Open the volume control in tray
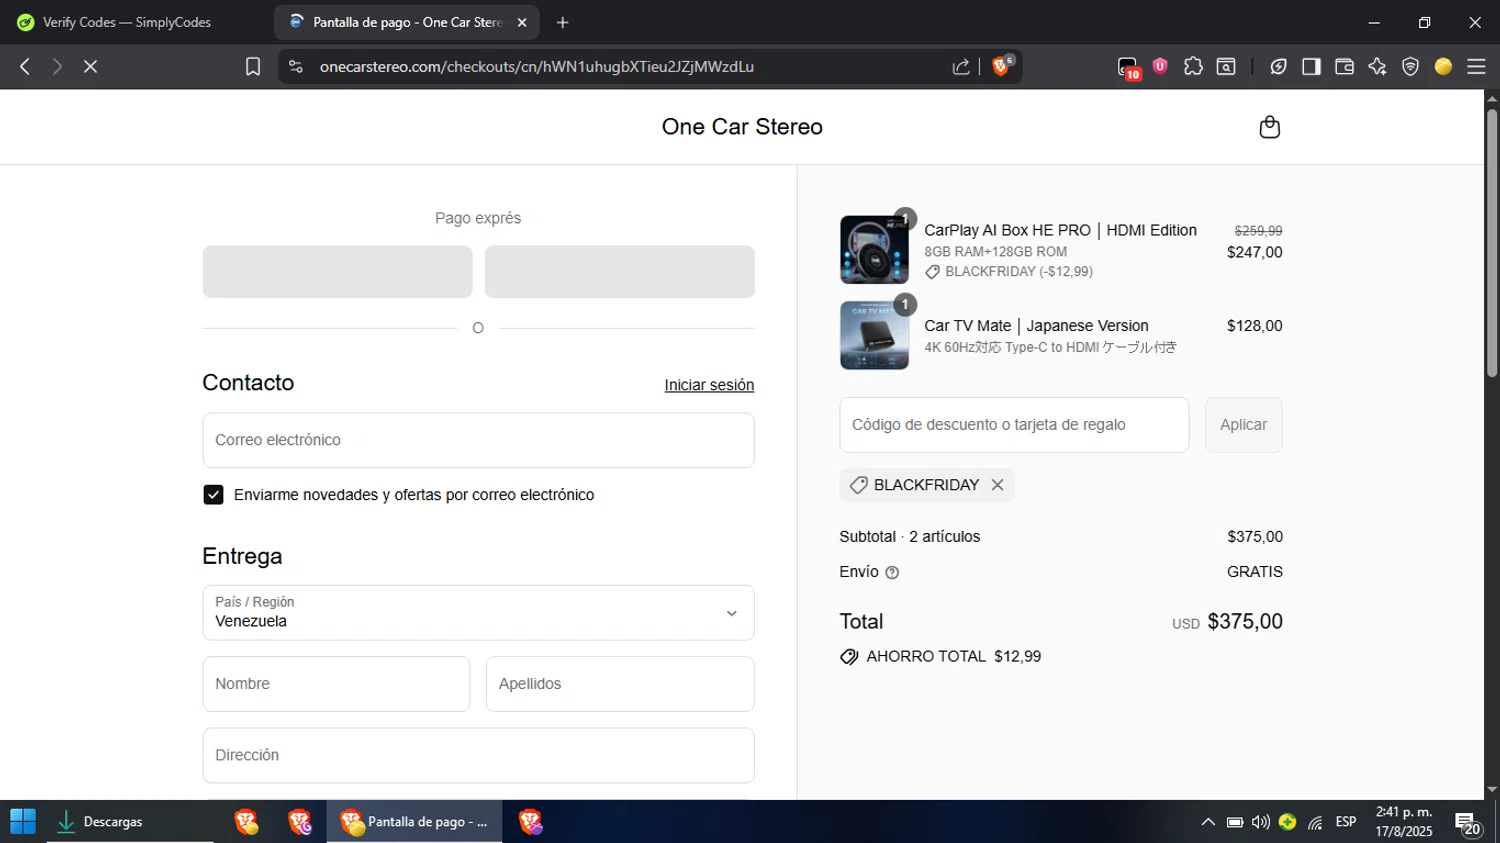The image size is (1500, 843). coord(1261,822)
